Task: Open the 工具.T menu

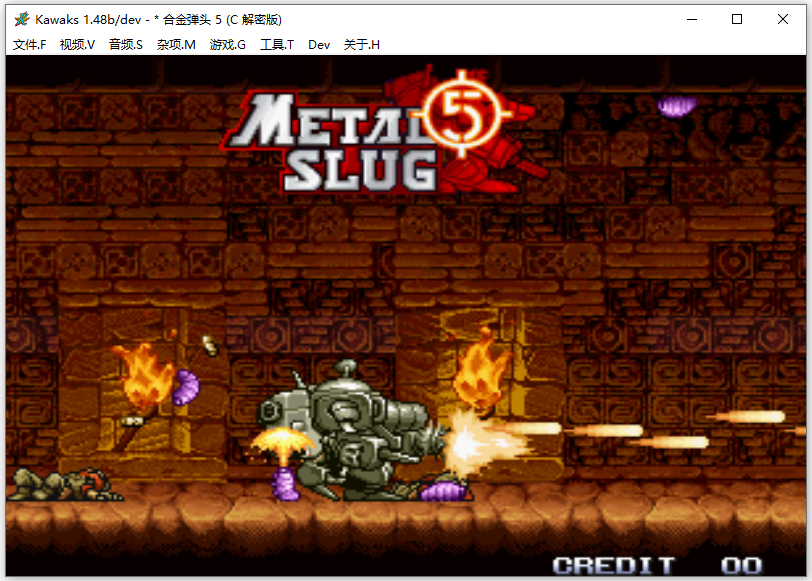Action: pos(277,45)
